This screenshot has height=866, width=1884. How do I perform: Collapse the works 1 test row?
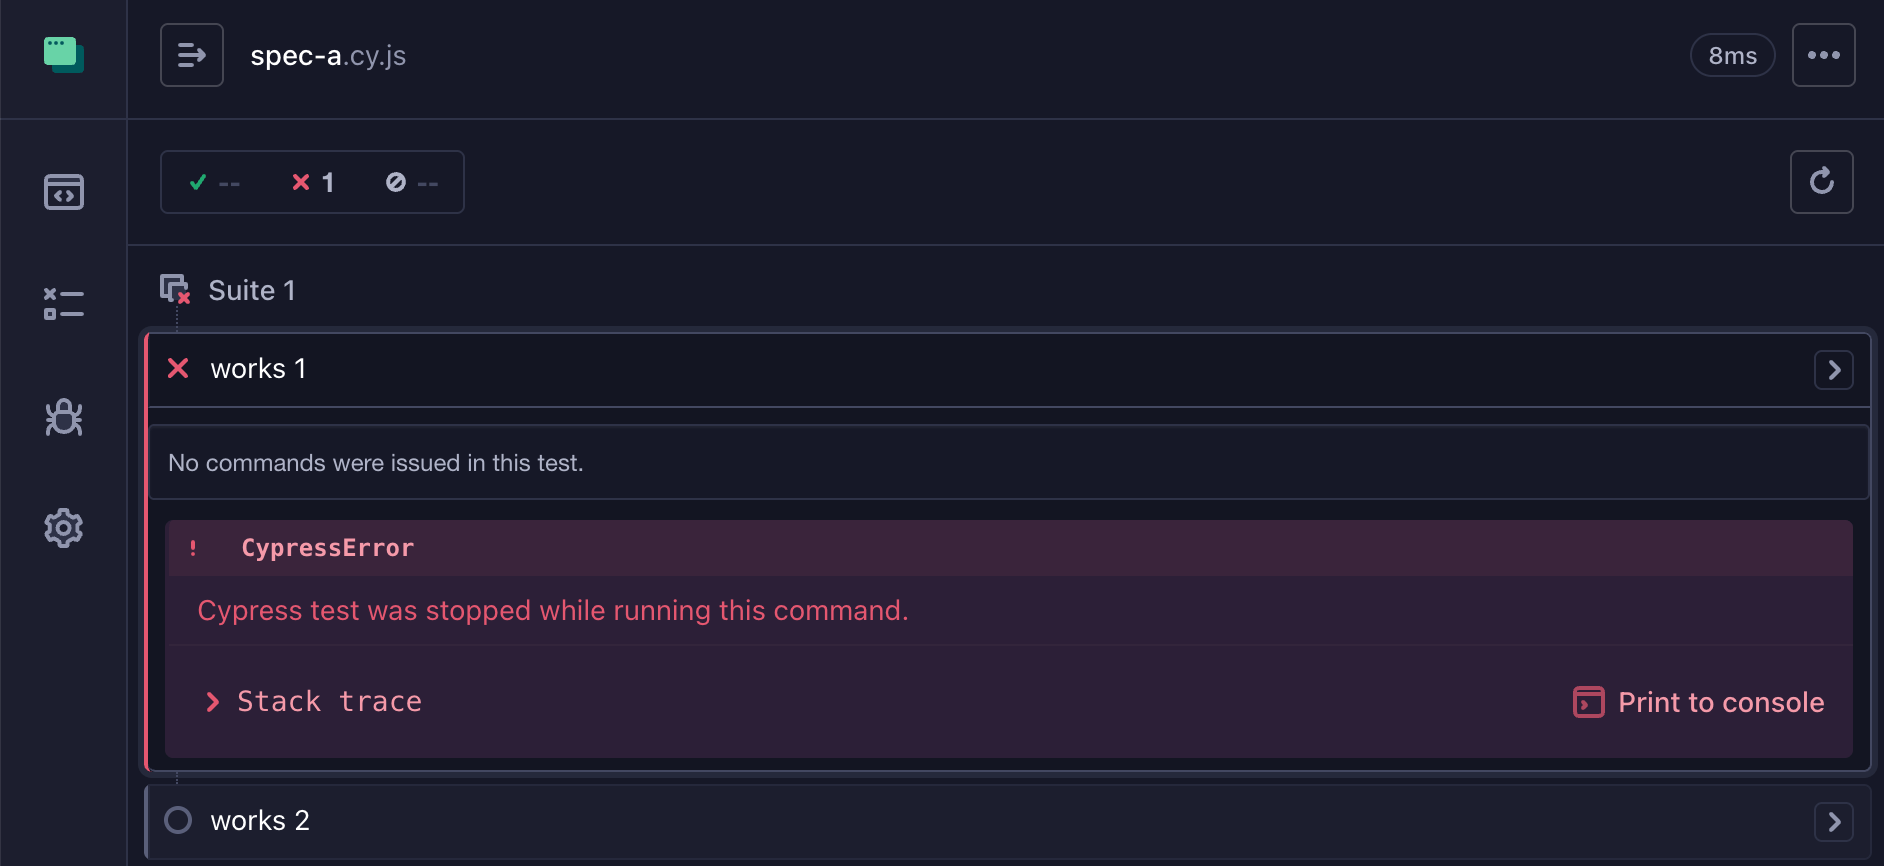tap(1008, 369)
